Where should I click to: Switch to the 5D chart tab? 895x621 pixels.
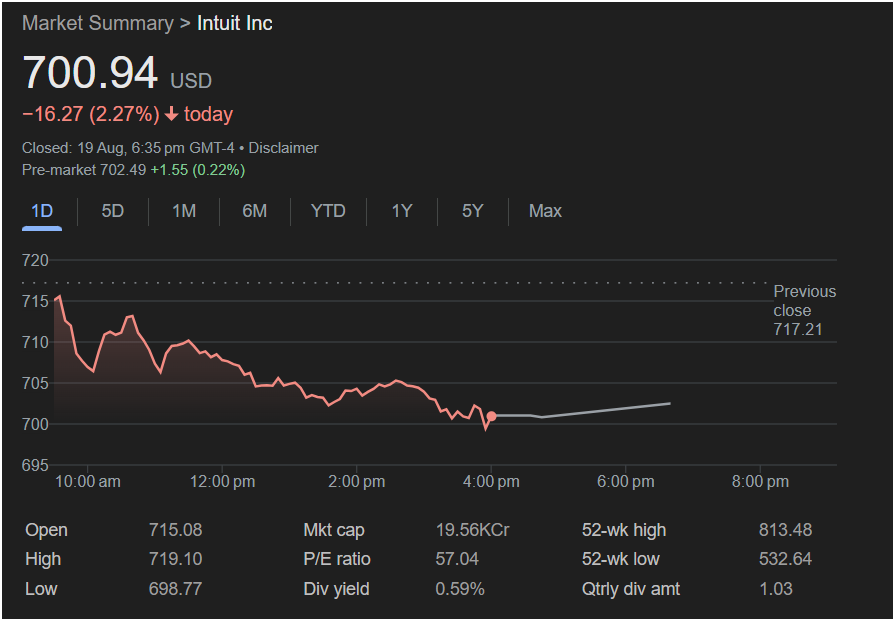112,211
